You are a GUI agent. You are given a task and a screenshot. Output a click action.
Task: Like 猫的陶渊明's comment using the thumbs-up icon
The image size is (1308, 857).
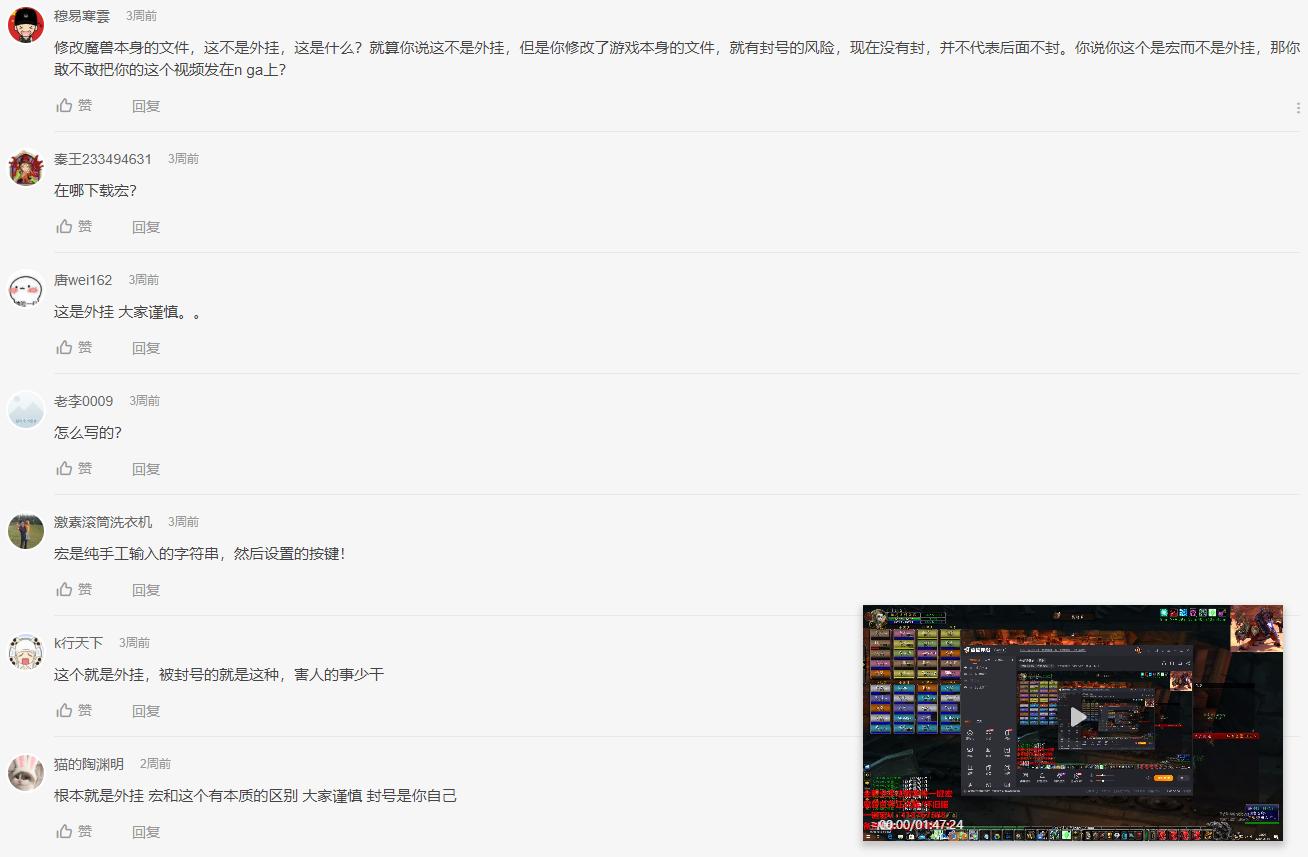(x=64, y=831)
